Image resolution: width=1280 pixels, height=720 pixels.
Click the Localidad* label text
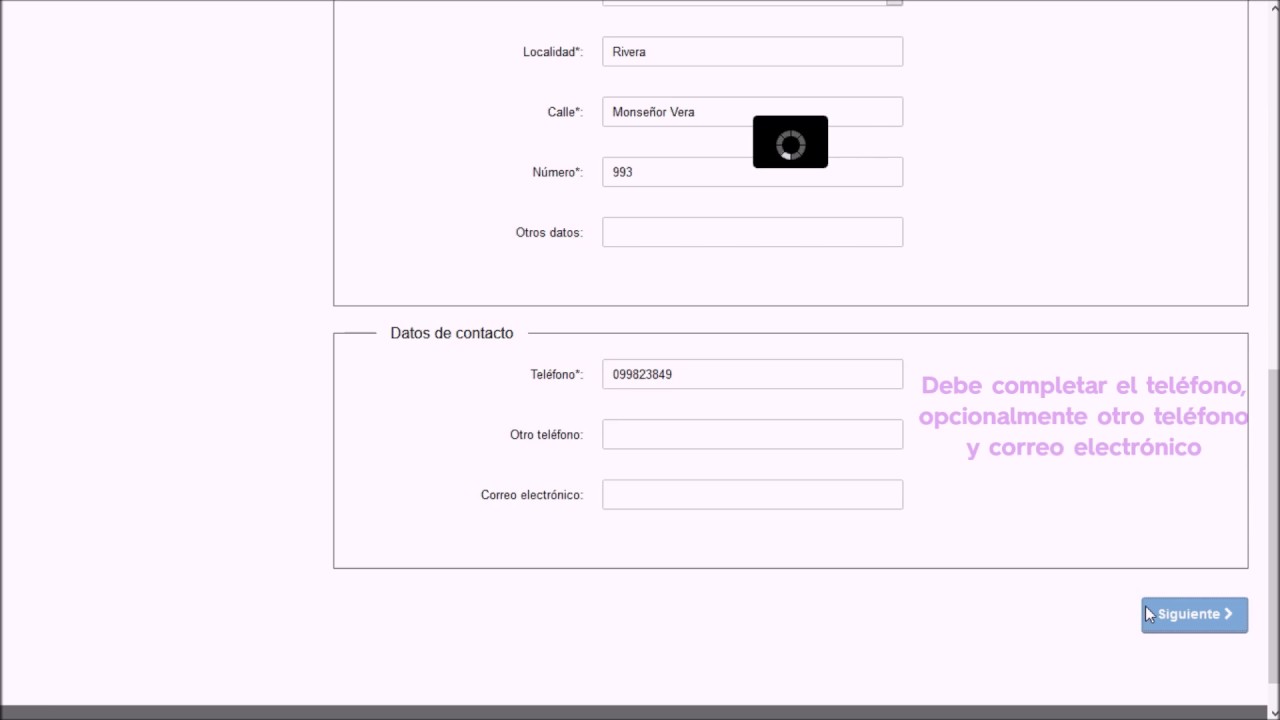[x=552, y=52]
